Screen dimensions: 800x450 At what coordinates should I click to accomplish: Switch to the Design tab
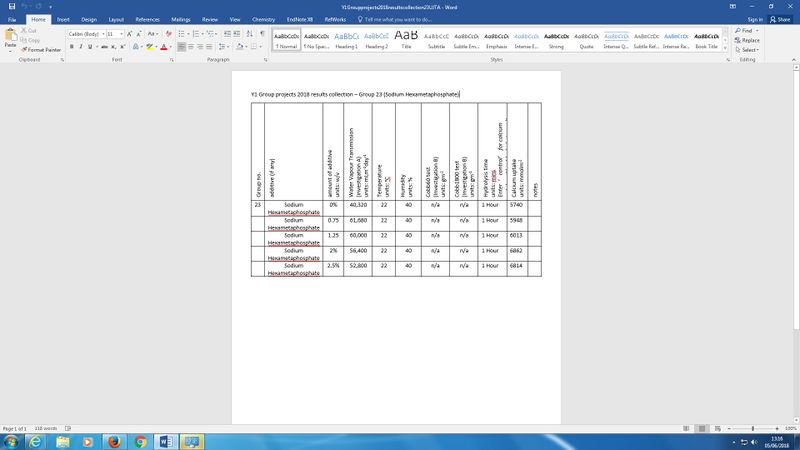click(x=89, y=19)
